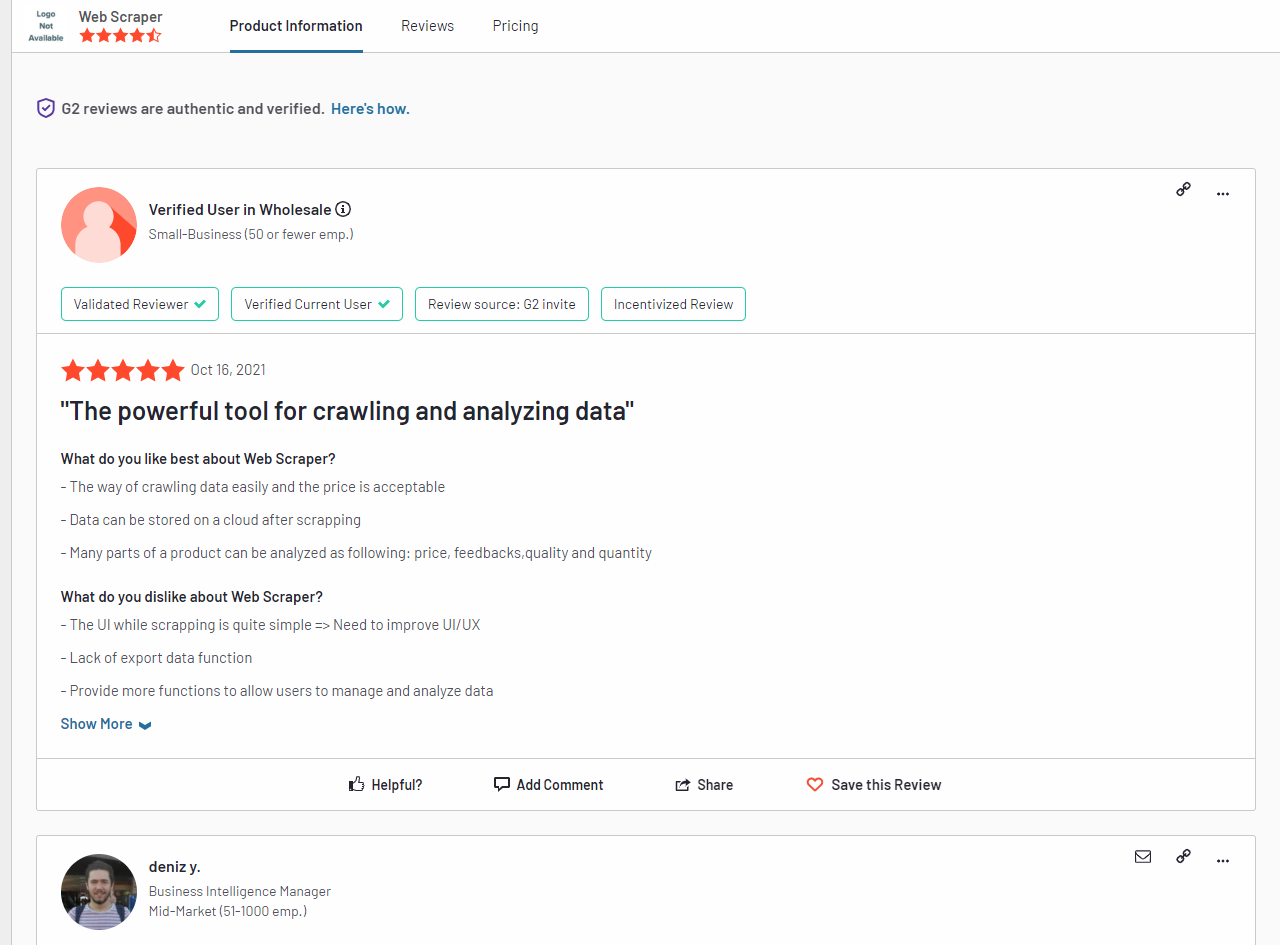Switch to the Pricing tab
The width and height of the screenshot is (1280, 945).
(x=515, y=26)
